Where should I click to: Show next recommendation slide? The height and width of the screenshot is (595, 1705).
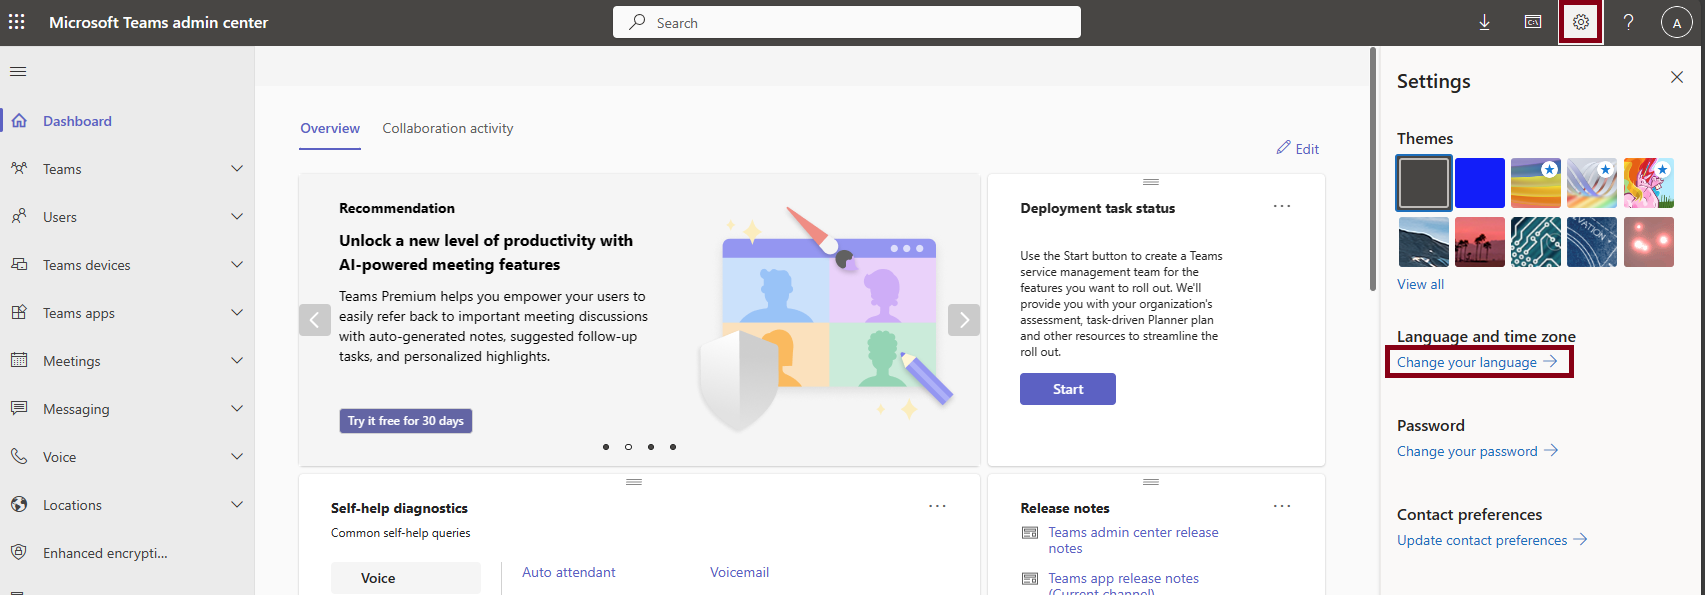(964, 320)
